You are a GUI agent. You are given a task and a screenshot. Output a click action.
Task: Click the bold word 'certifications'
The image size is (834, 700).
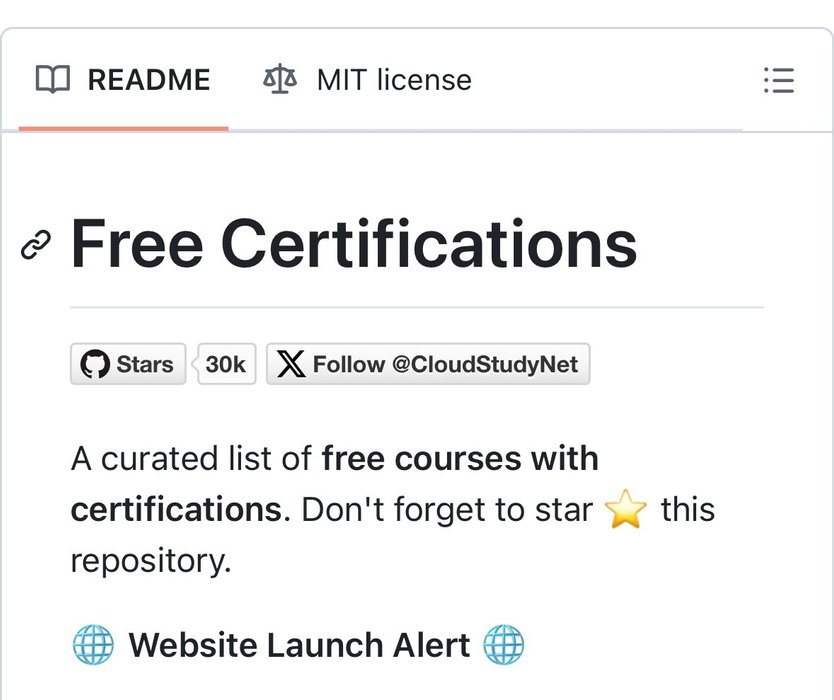pos(176,510)
